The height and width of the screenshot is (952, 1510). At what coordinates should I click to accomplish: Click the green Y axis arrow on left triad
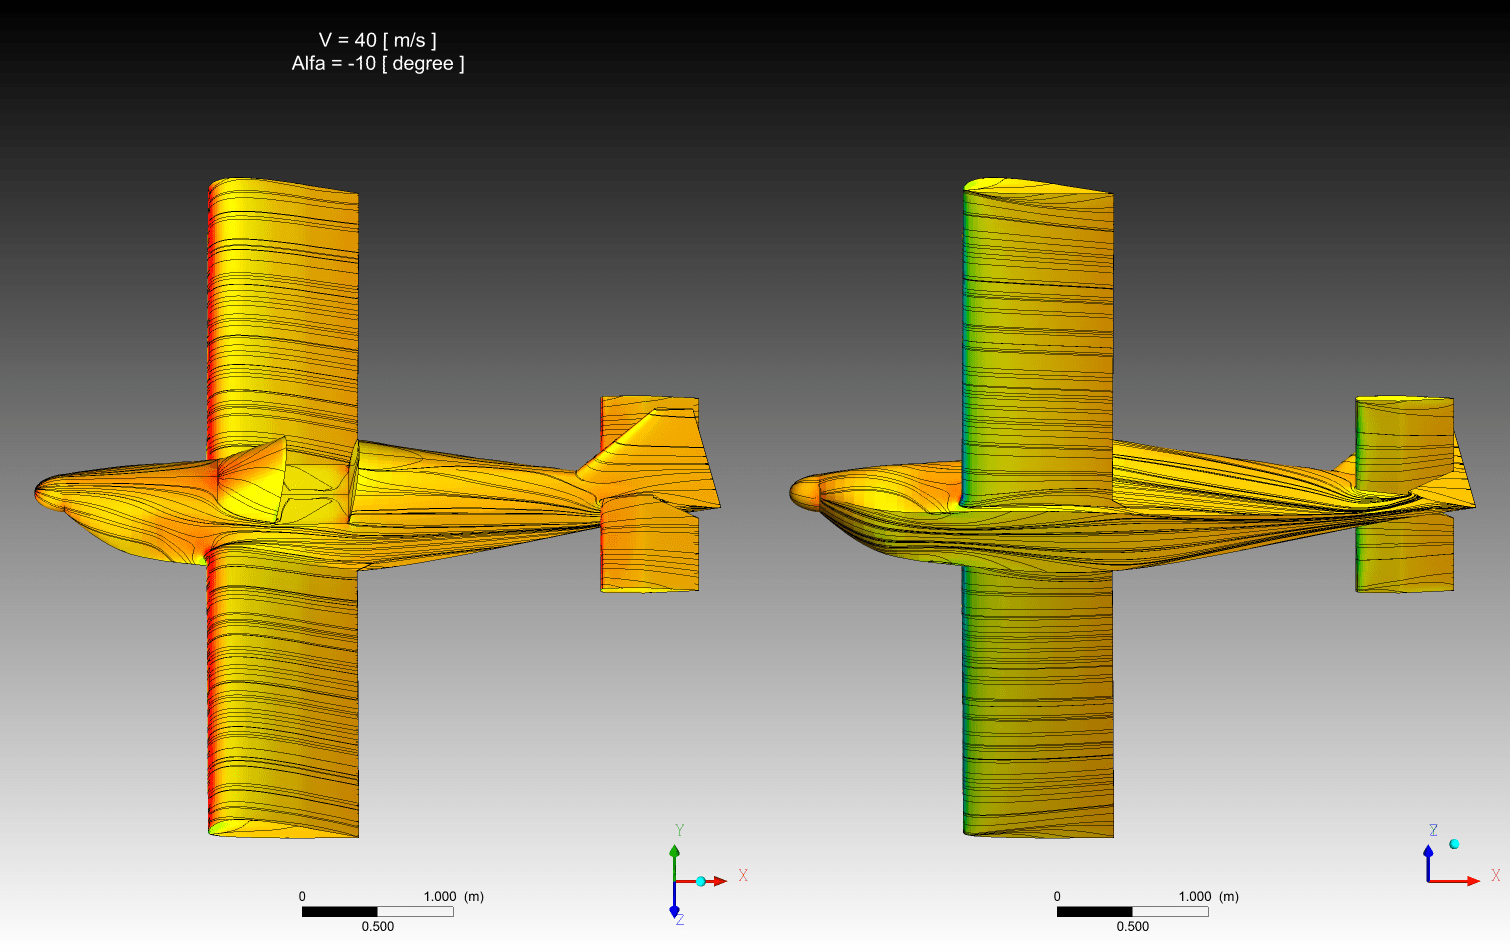click(x=674, y=853)
